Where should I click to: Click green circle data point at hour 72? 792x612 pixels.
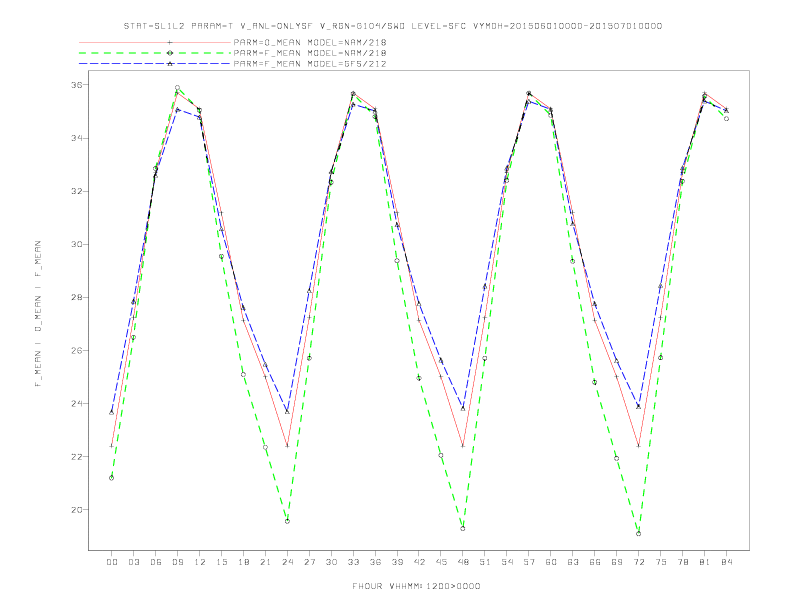pyautogui.click(x=638, y=534)
